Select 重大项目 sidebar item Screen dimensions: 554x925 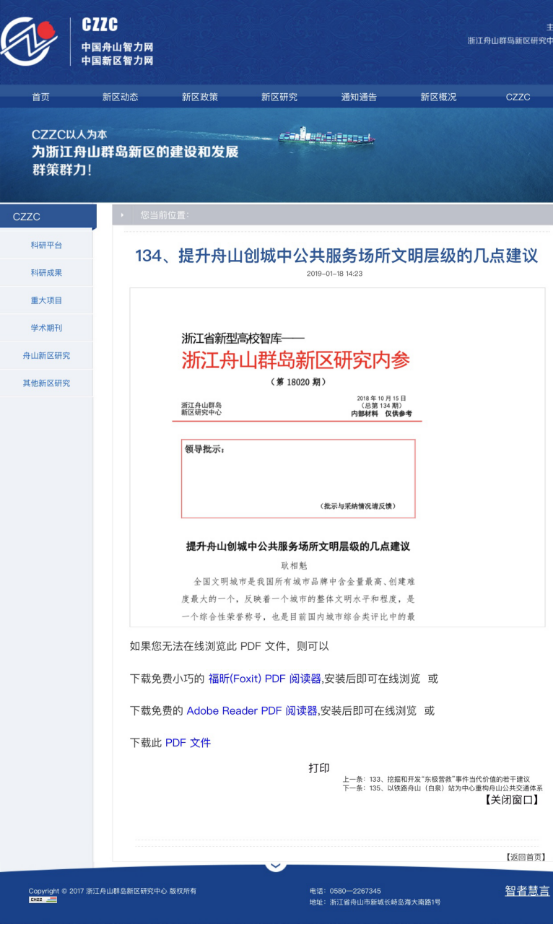[47, 300]
